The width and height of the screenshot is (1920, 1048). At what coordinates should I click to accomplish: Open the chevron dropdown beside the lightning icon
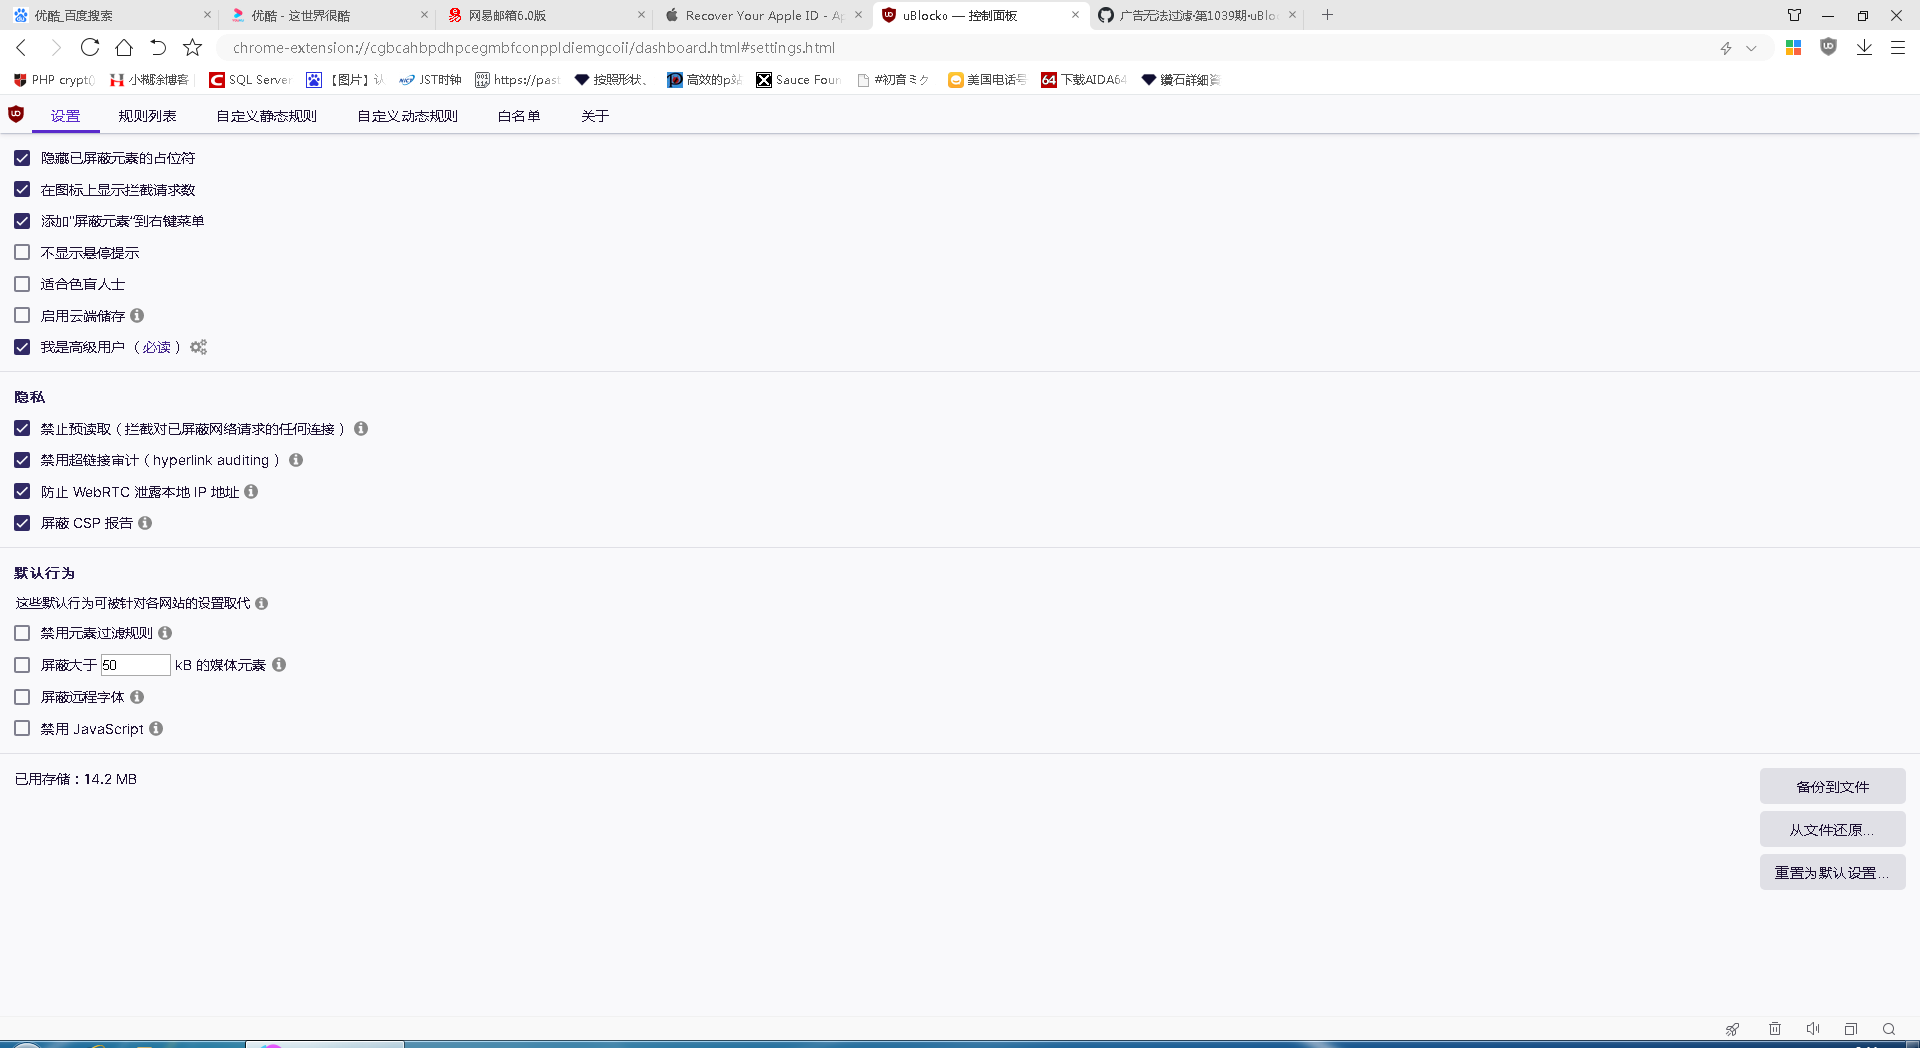1751,47
